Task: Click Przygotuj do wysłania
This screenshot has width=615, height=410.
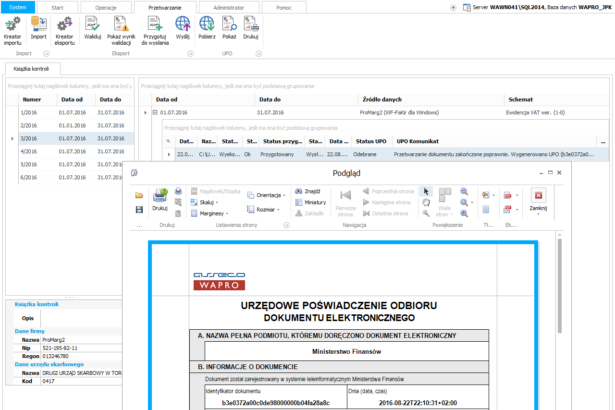Action: [x=155, y=31]
